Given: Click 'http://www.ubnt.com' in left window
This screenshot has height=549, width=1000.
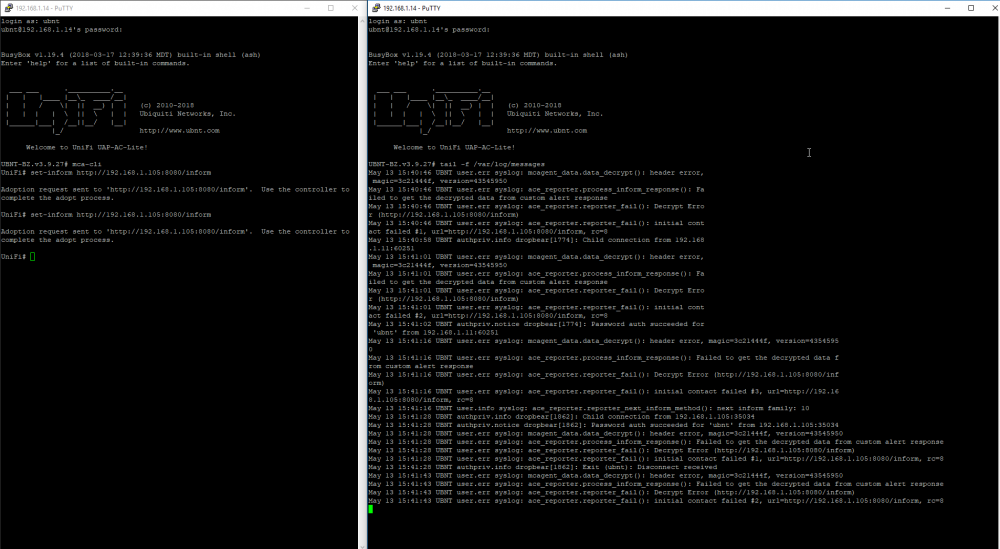Looking at the screenshot, I should (180, 131).
